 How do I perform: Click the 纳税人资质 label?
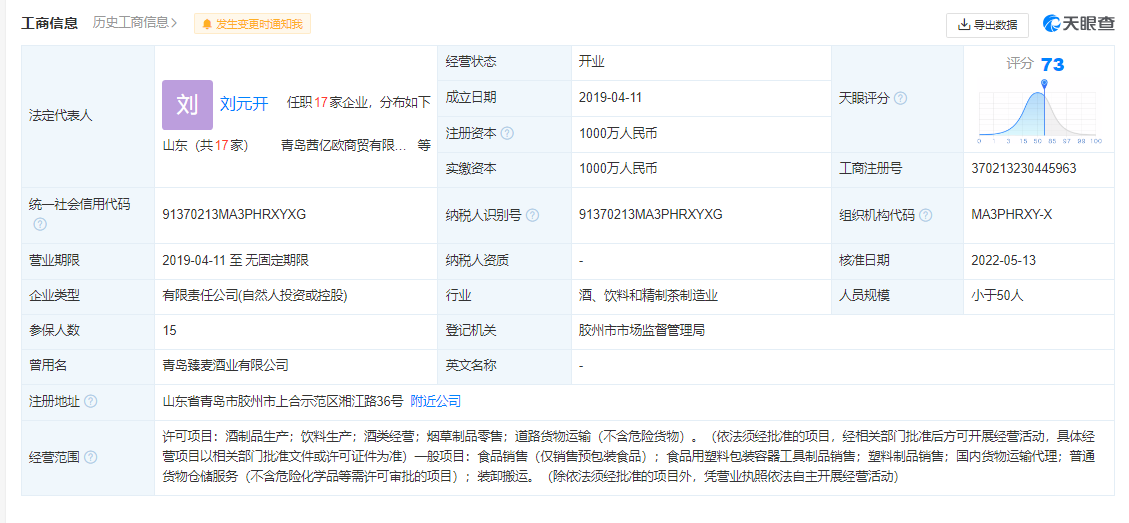pyautogui.click(x=477, y=260)
